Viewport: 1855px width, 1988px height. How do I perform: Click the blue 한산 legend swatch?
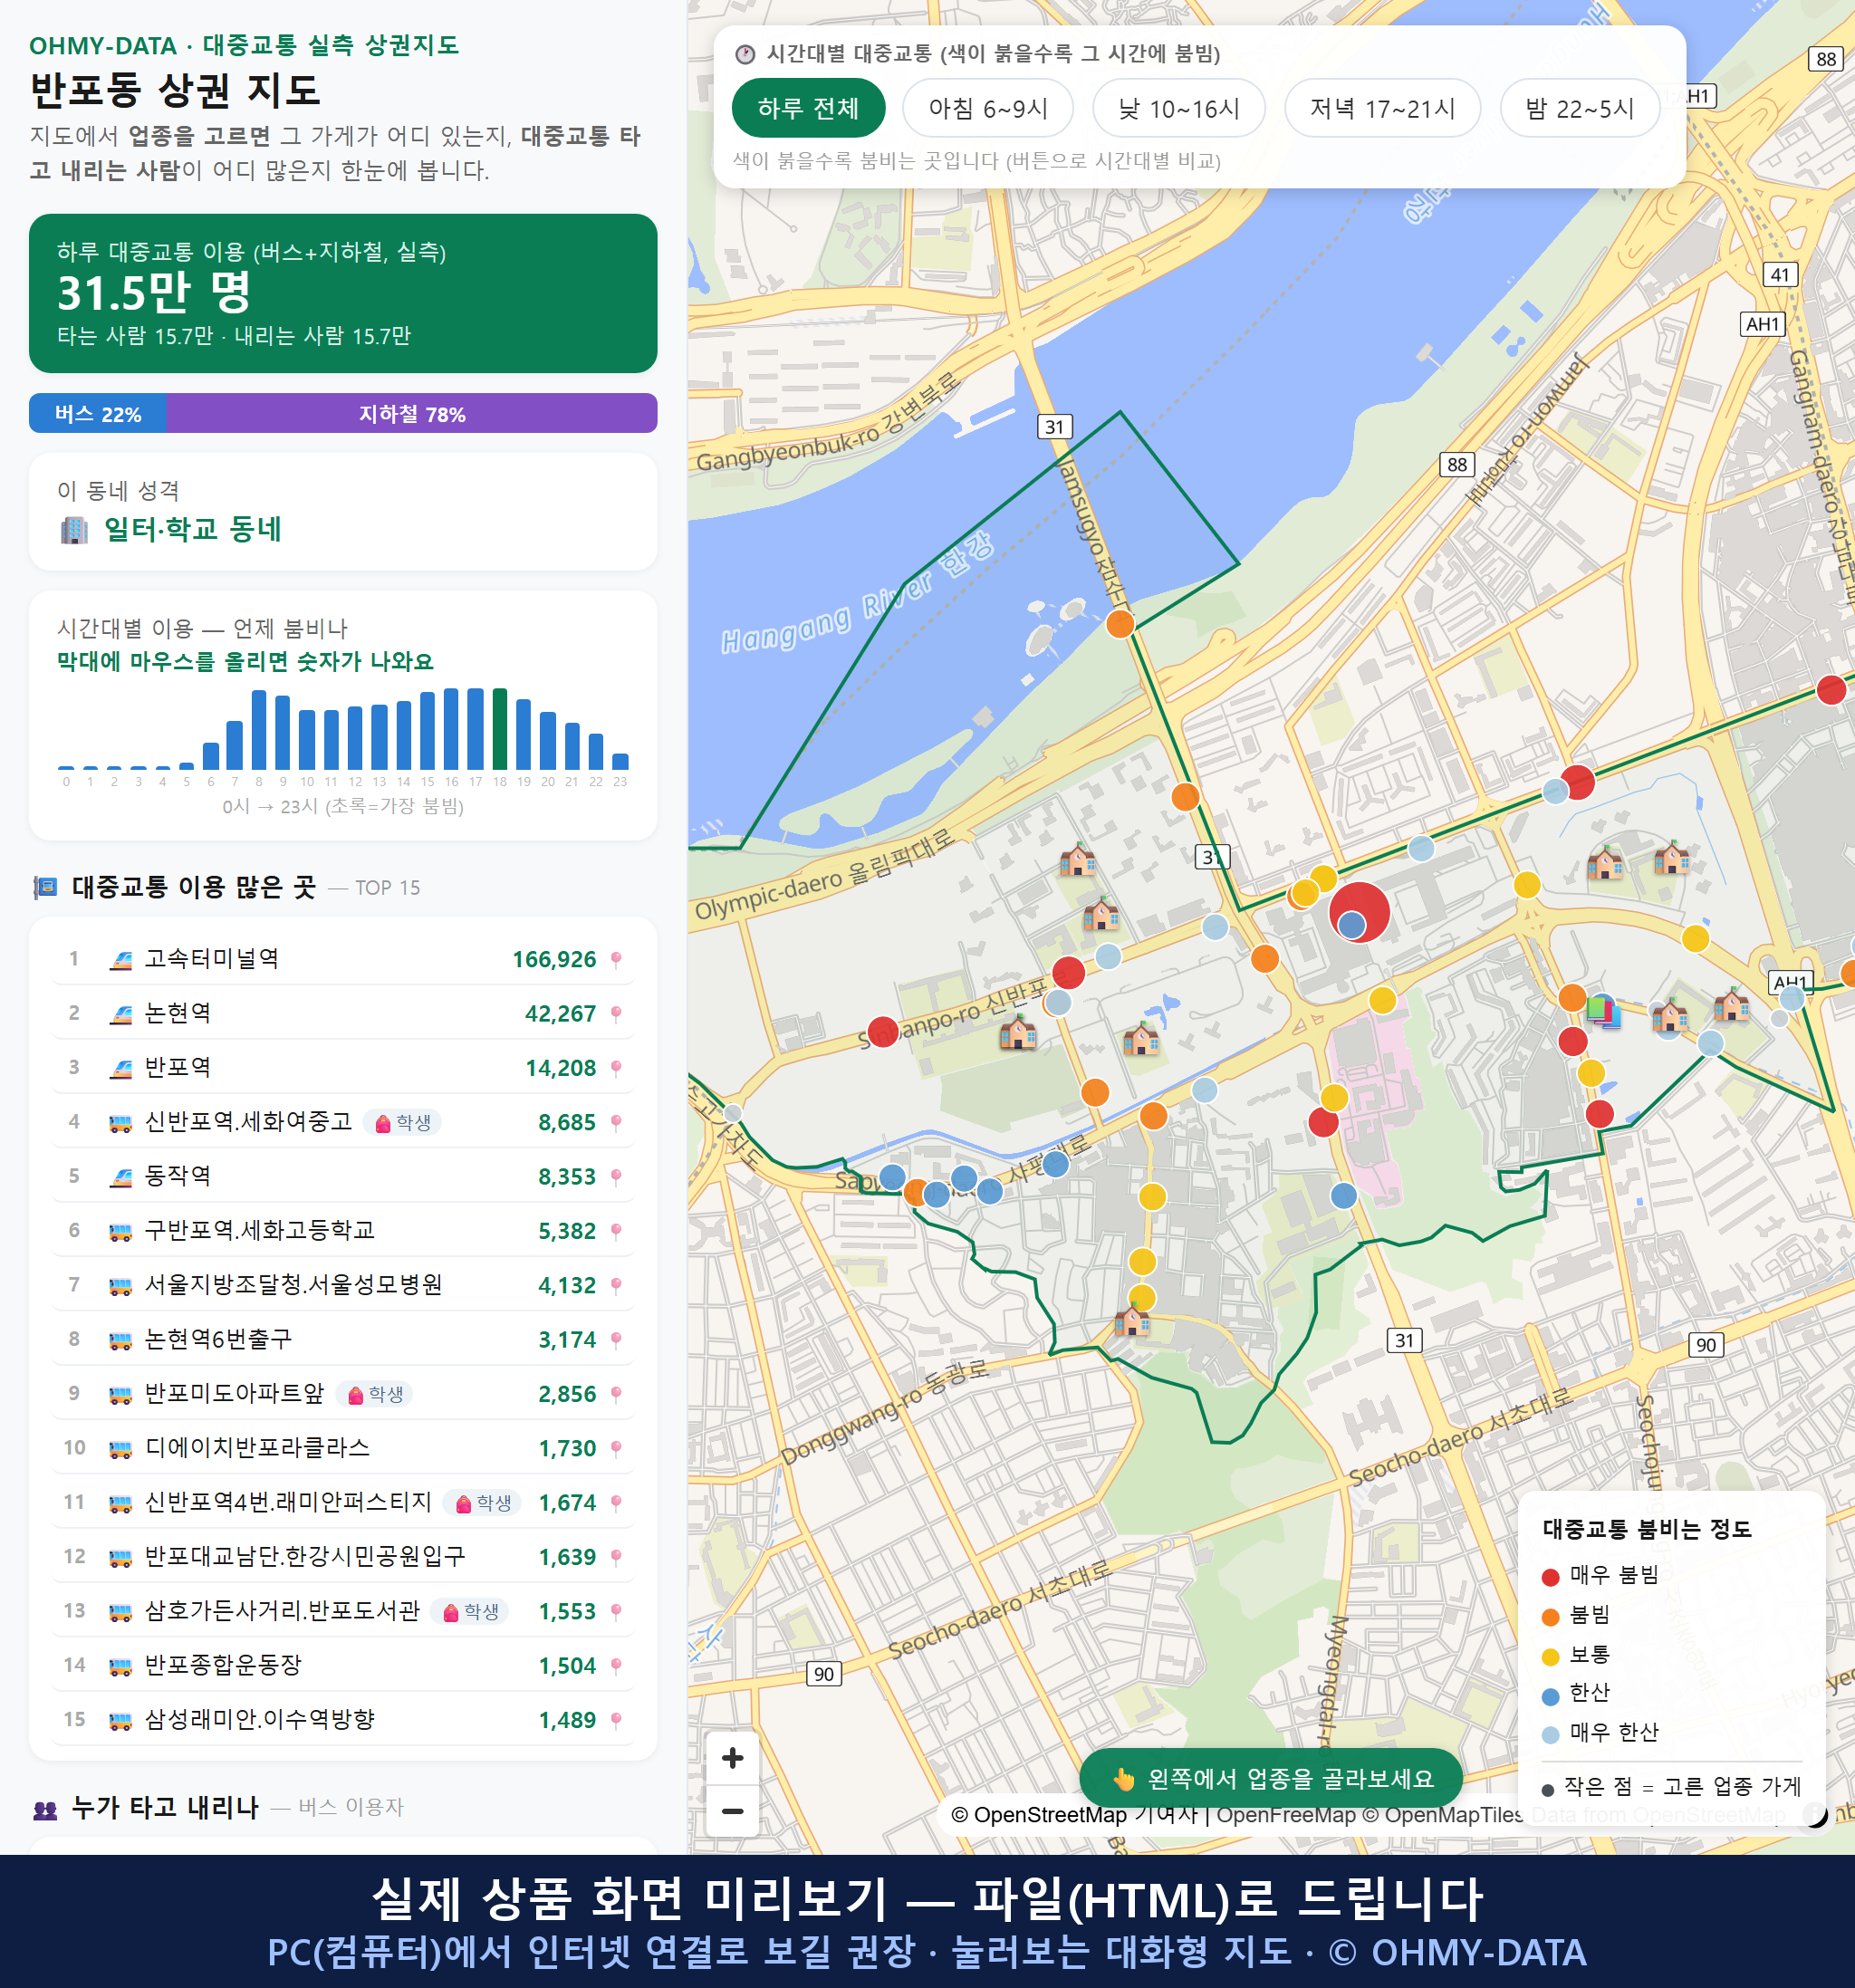tap(1550, 1695)
